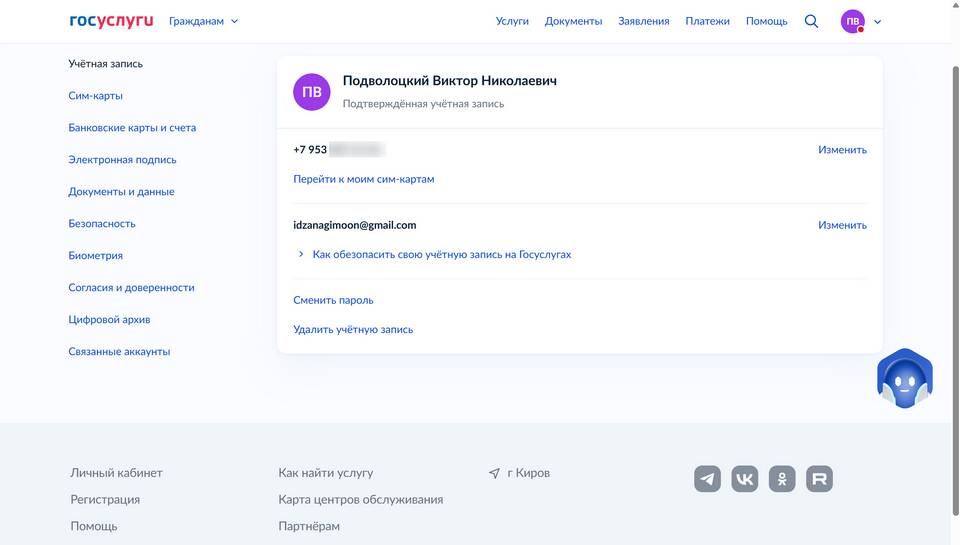Click Удалить учётную запись link
This screenshot has width=960, height=545.
click(x=353, y=329)
